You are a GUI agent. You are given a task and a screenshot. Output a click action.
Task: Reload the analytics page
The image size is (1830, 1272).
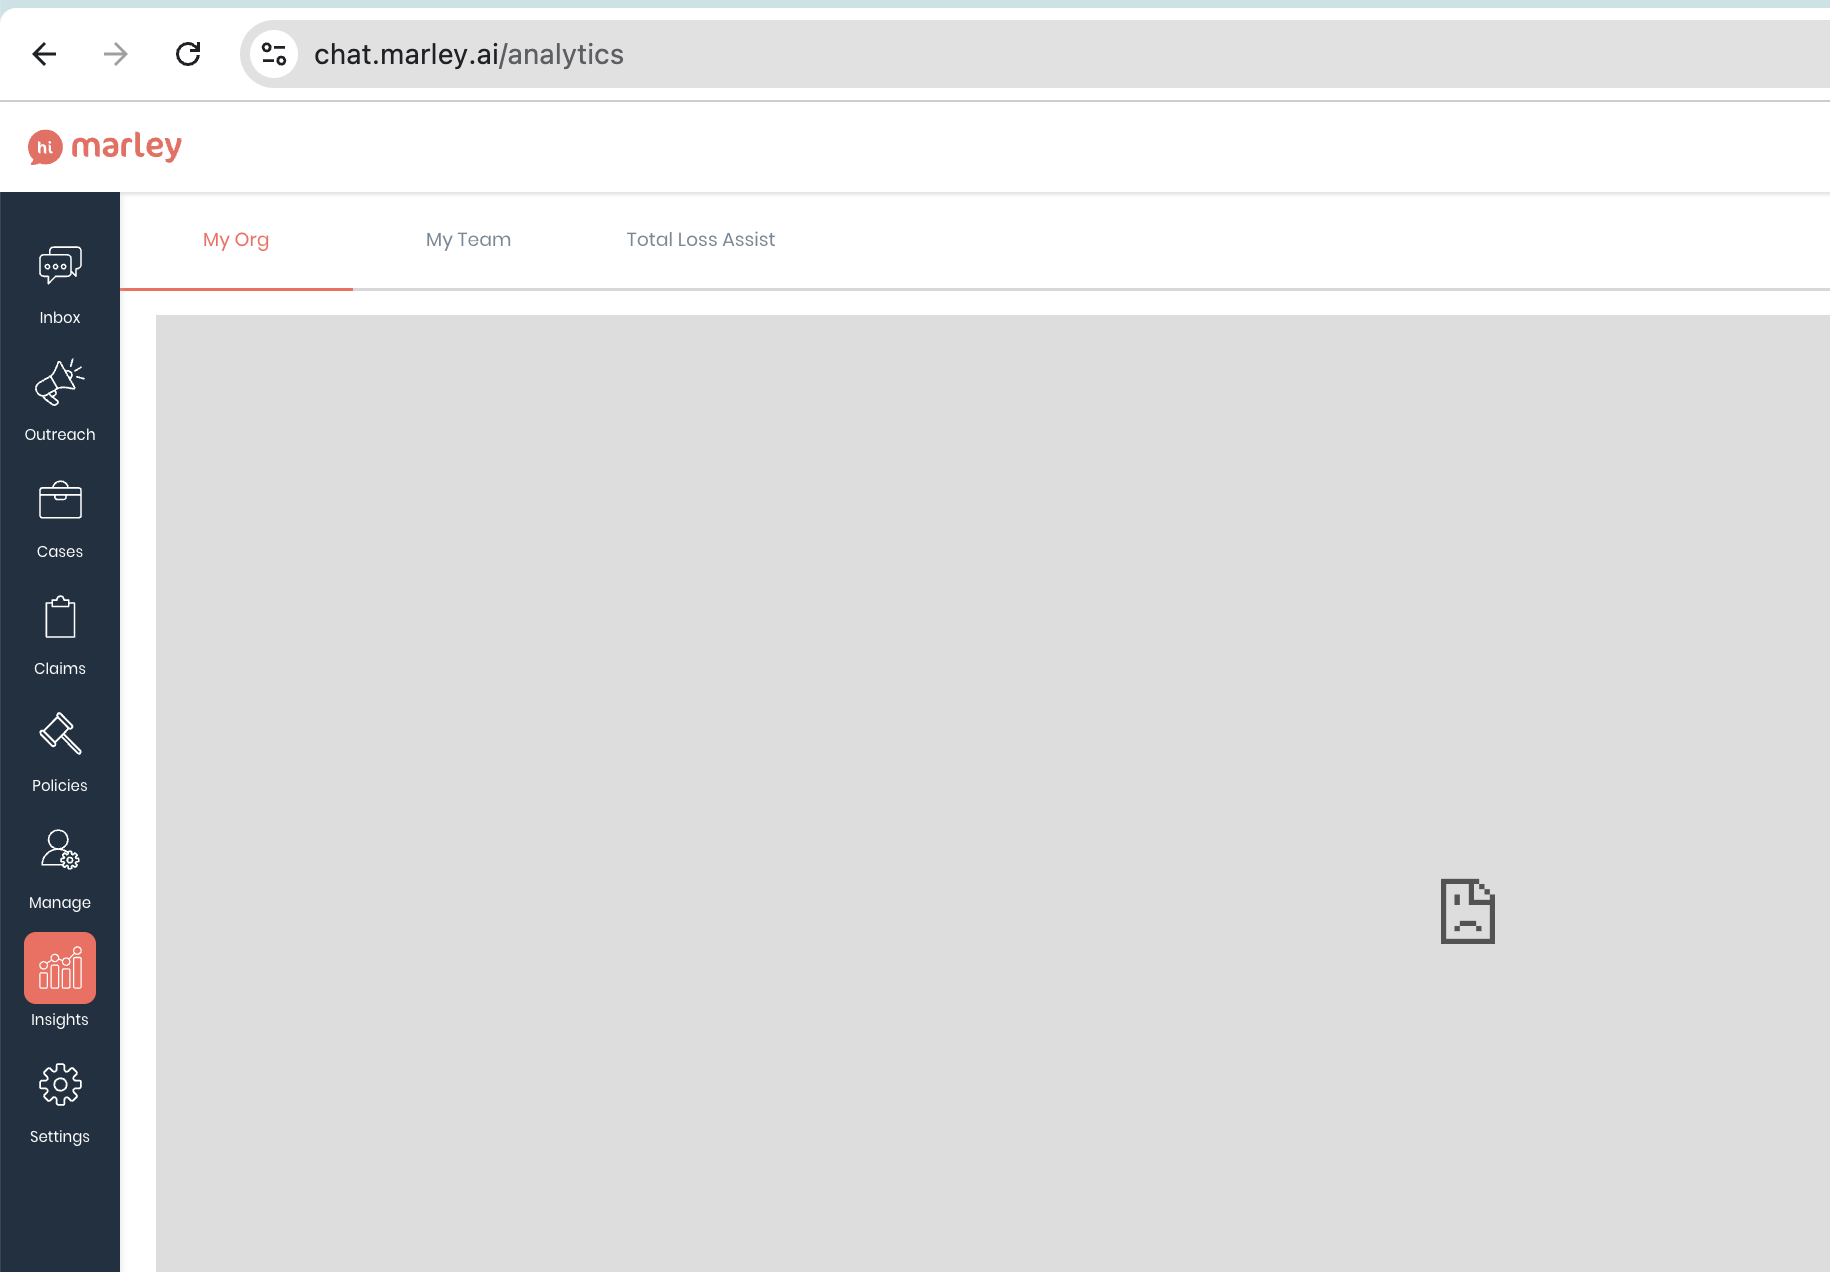coord(188,54)
